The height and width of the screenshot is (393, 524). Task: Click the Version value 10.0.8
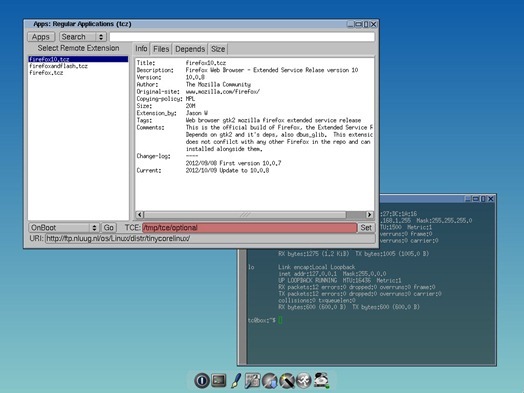(195, 77)
